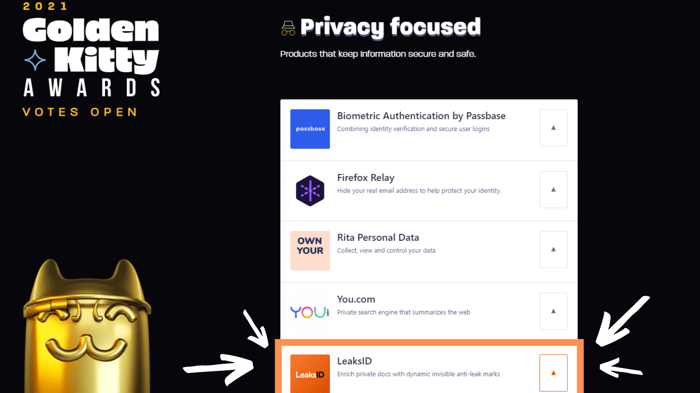Click the Firefox Relay hexagon logo
The image size is (700, 393).
point(310,191)
